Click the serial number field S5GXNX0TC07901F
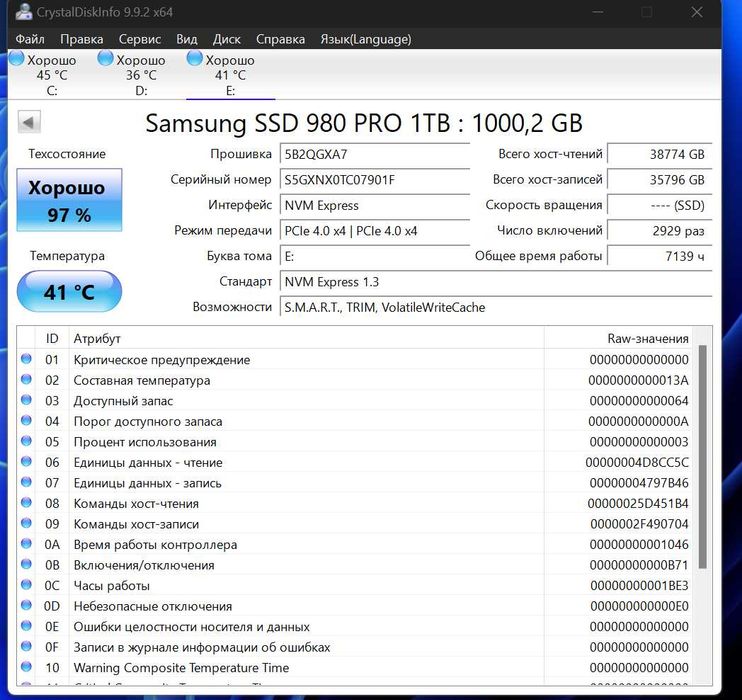Image resolution: width=742 pixels, height=700 pixels. click(375, 180)
